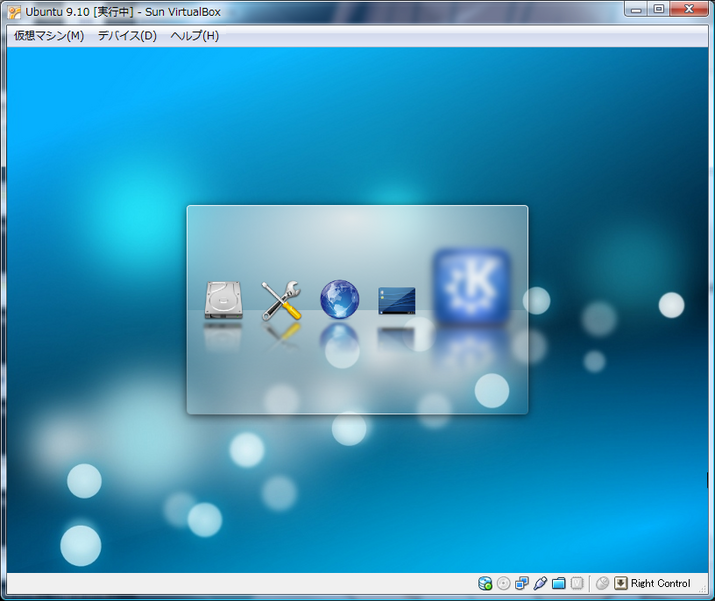Click the mouse integration status icon
The width and height of the screenshot is (715, 601).
(602, 583)
